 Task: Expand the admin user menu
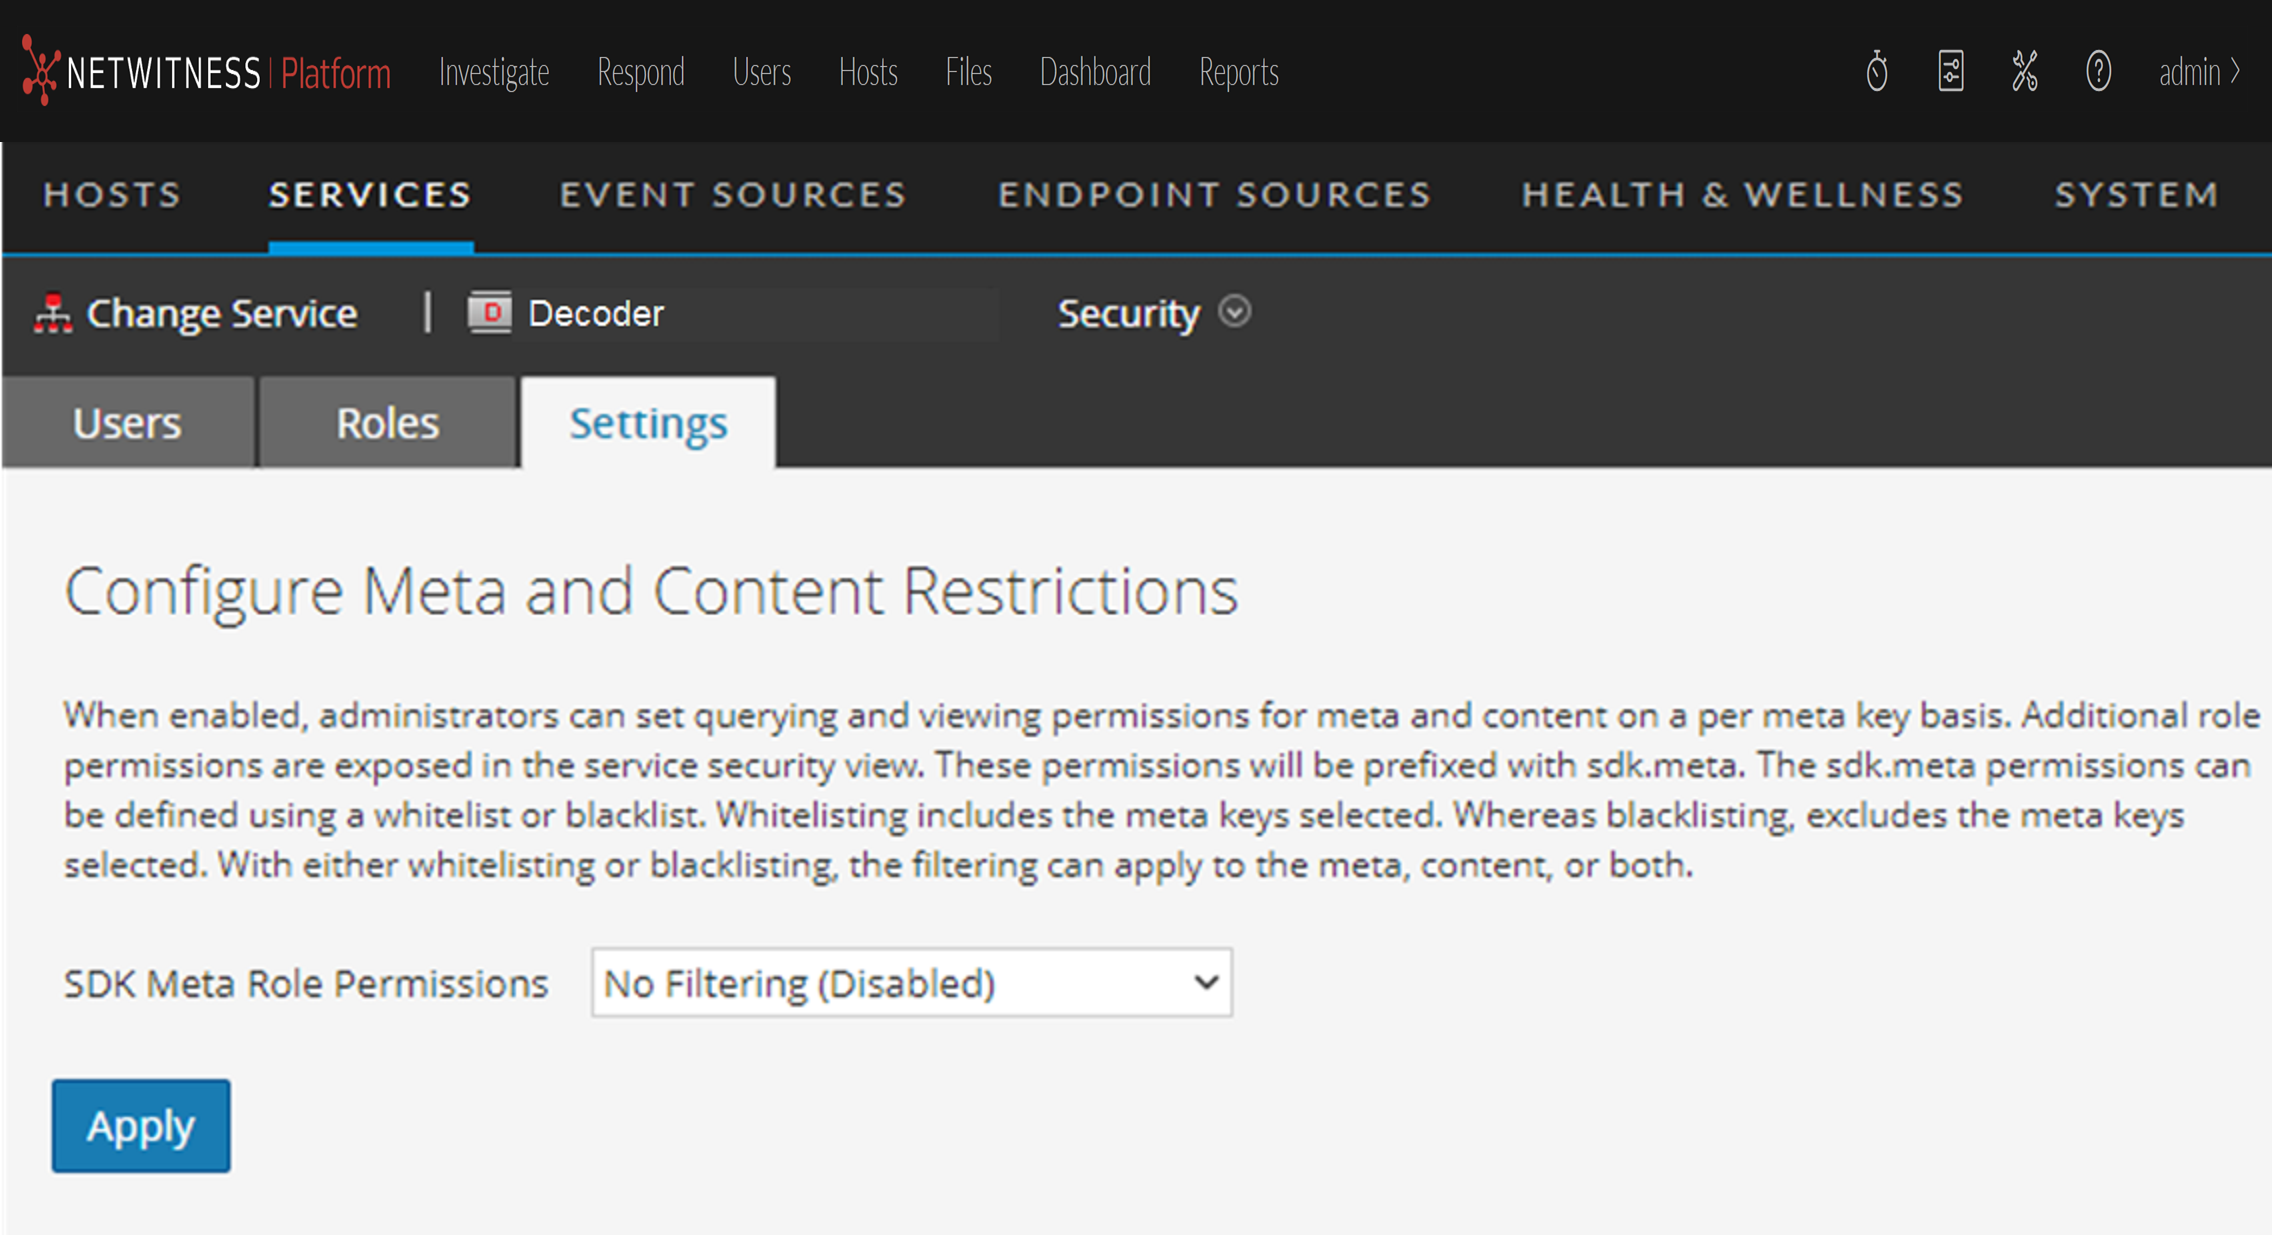pos(2198,72)
